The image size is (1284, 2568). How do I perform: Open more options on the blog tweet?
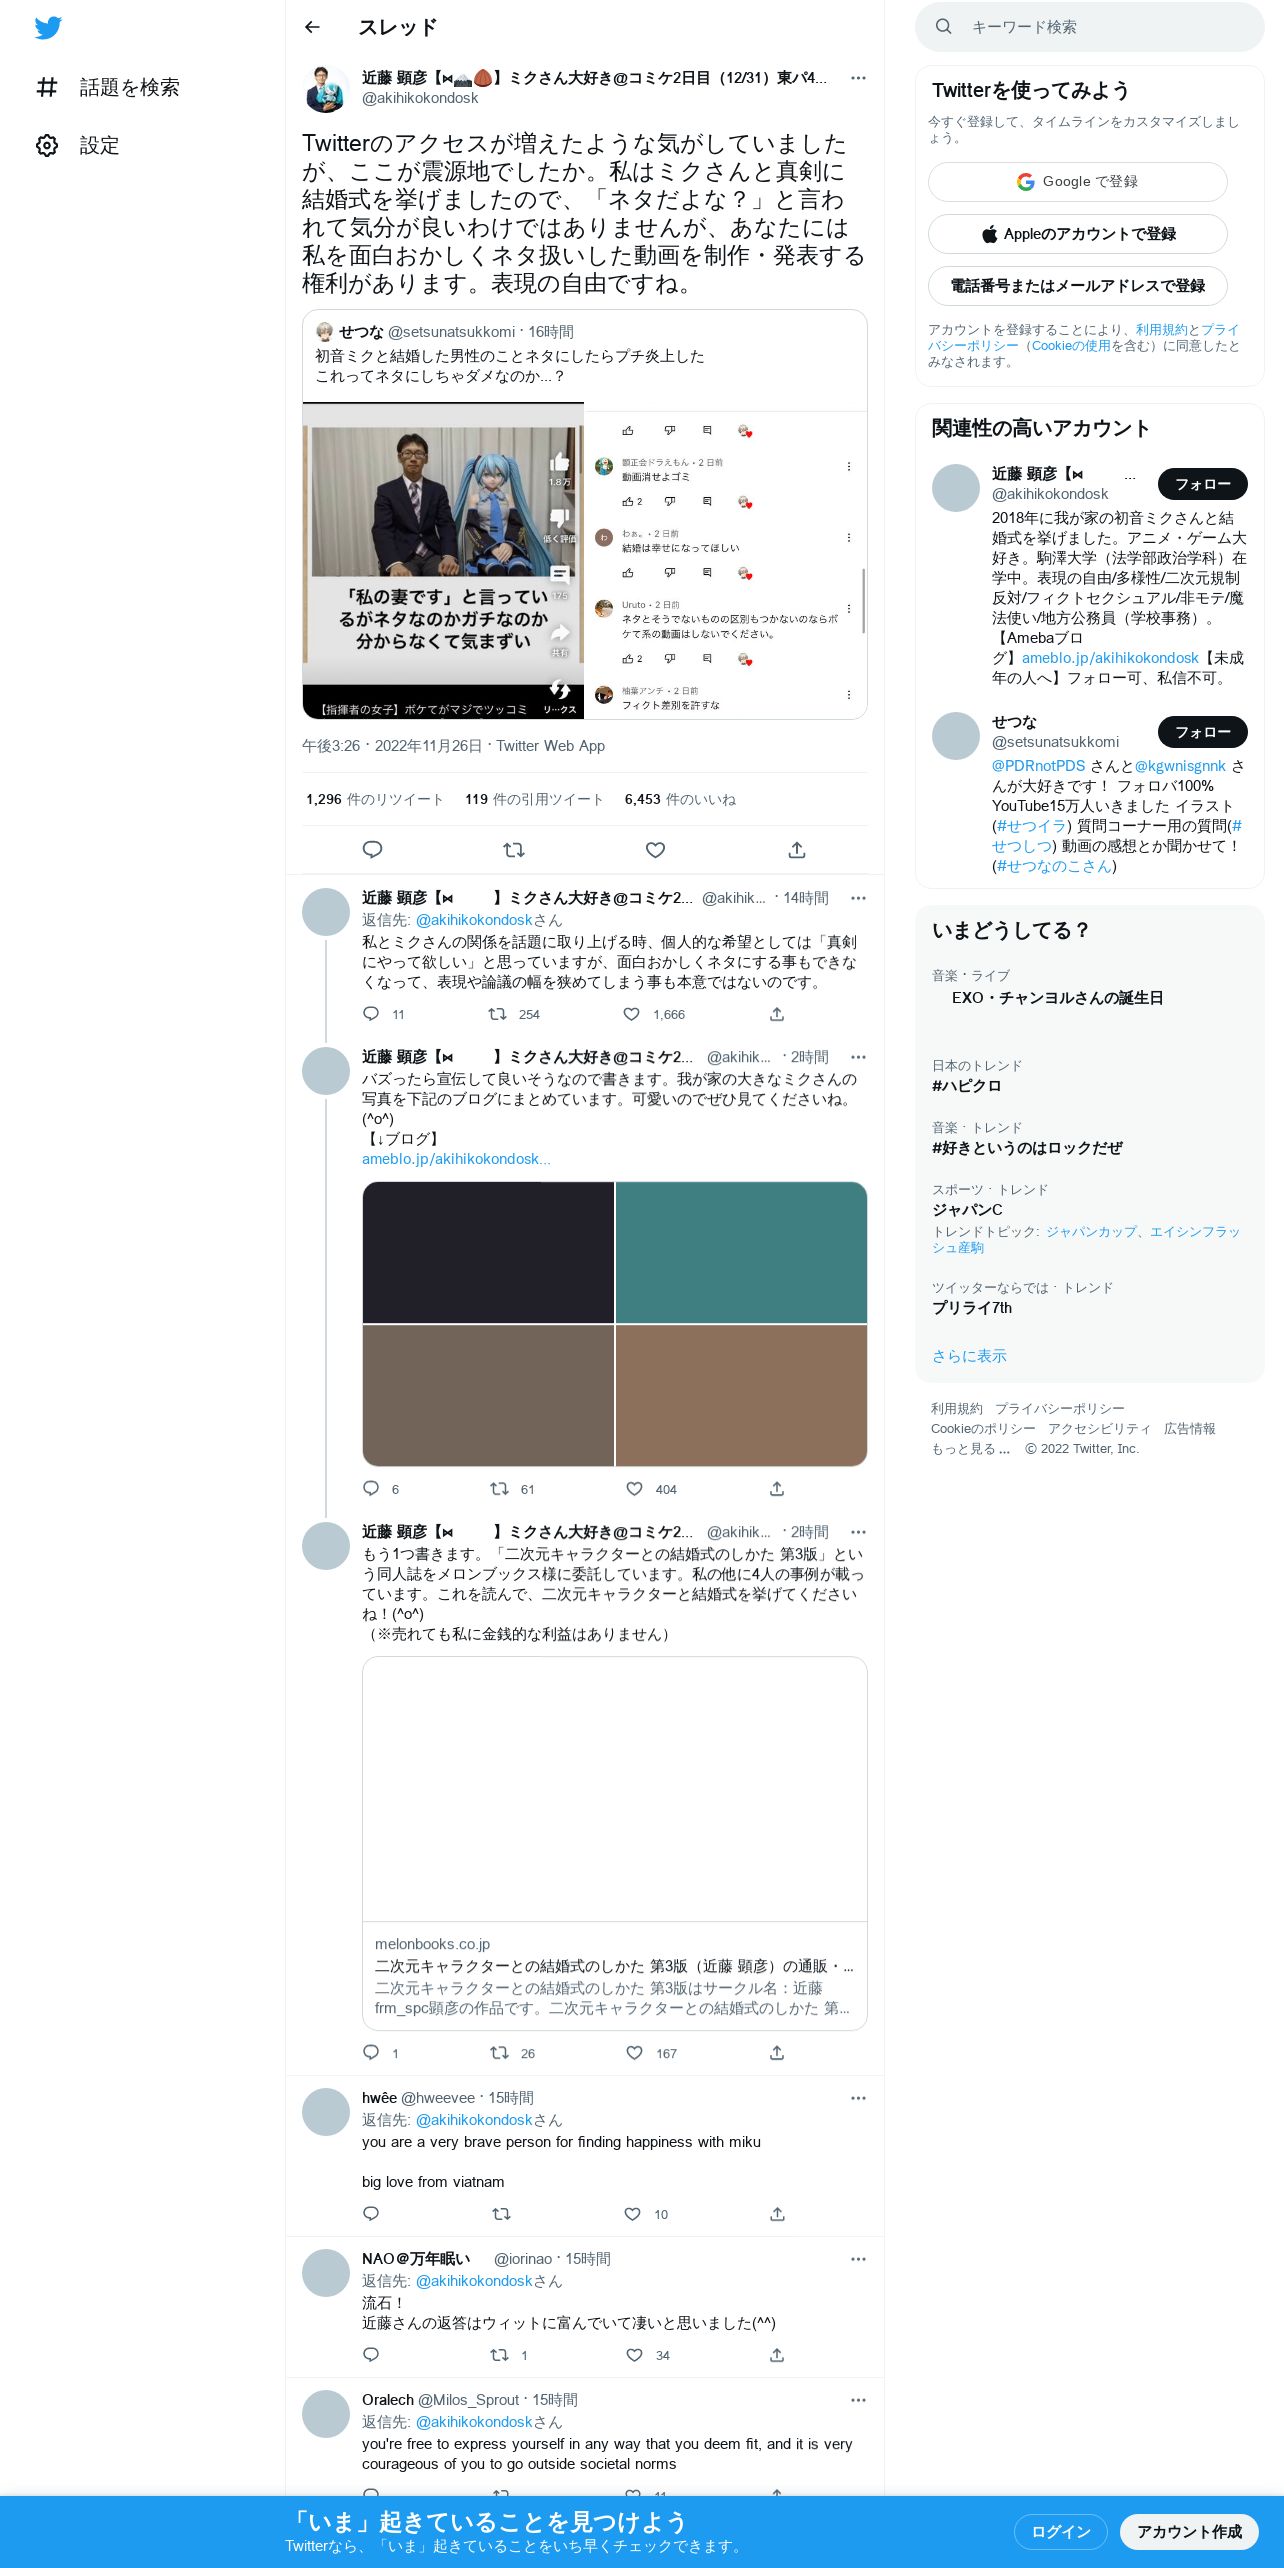click(x=858, y=1057)
